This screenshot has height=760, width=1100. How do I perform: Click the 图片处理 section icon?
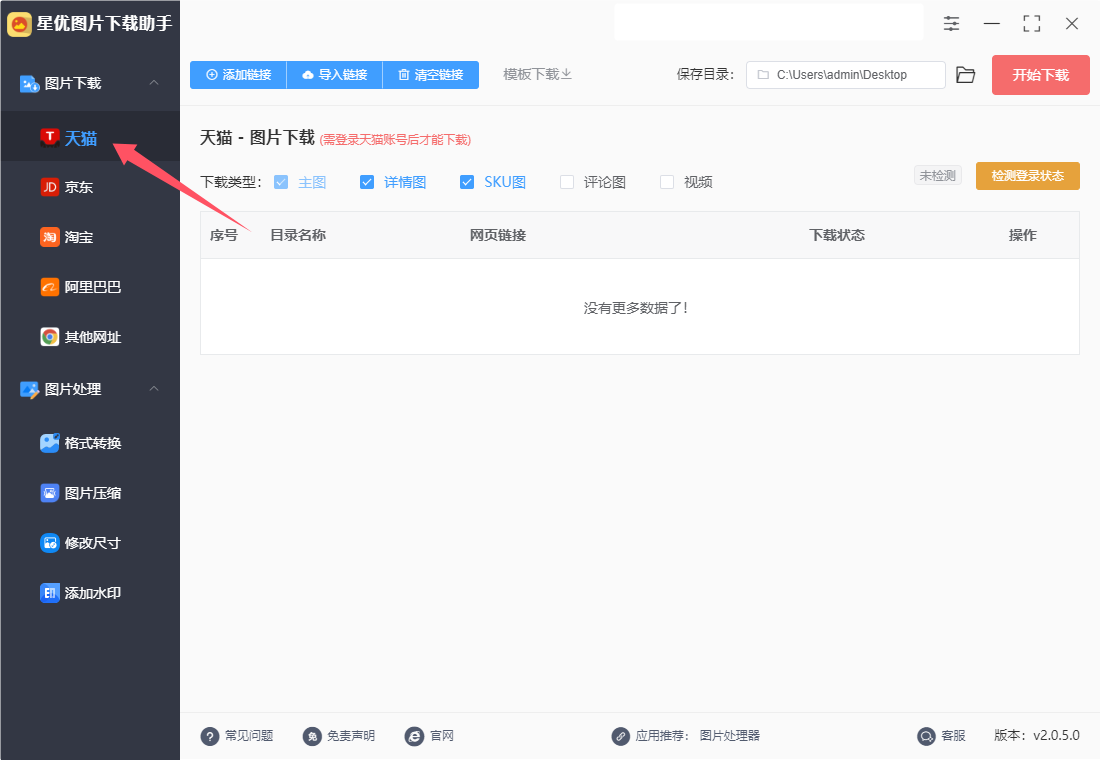pyautogui.click(x=29, y=389)
